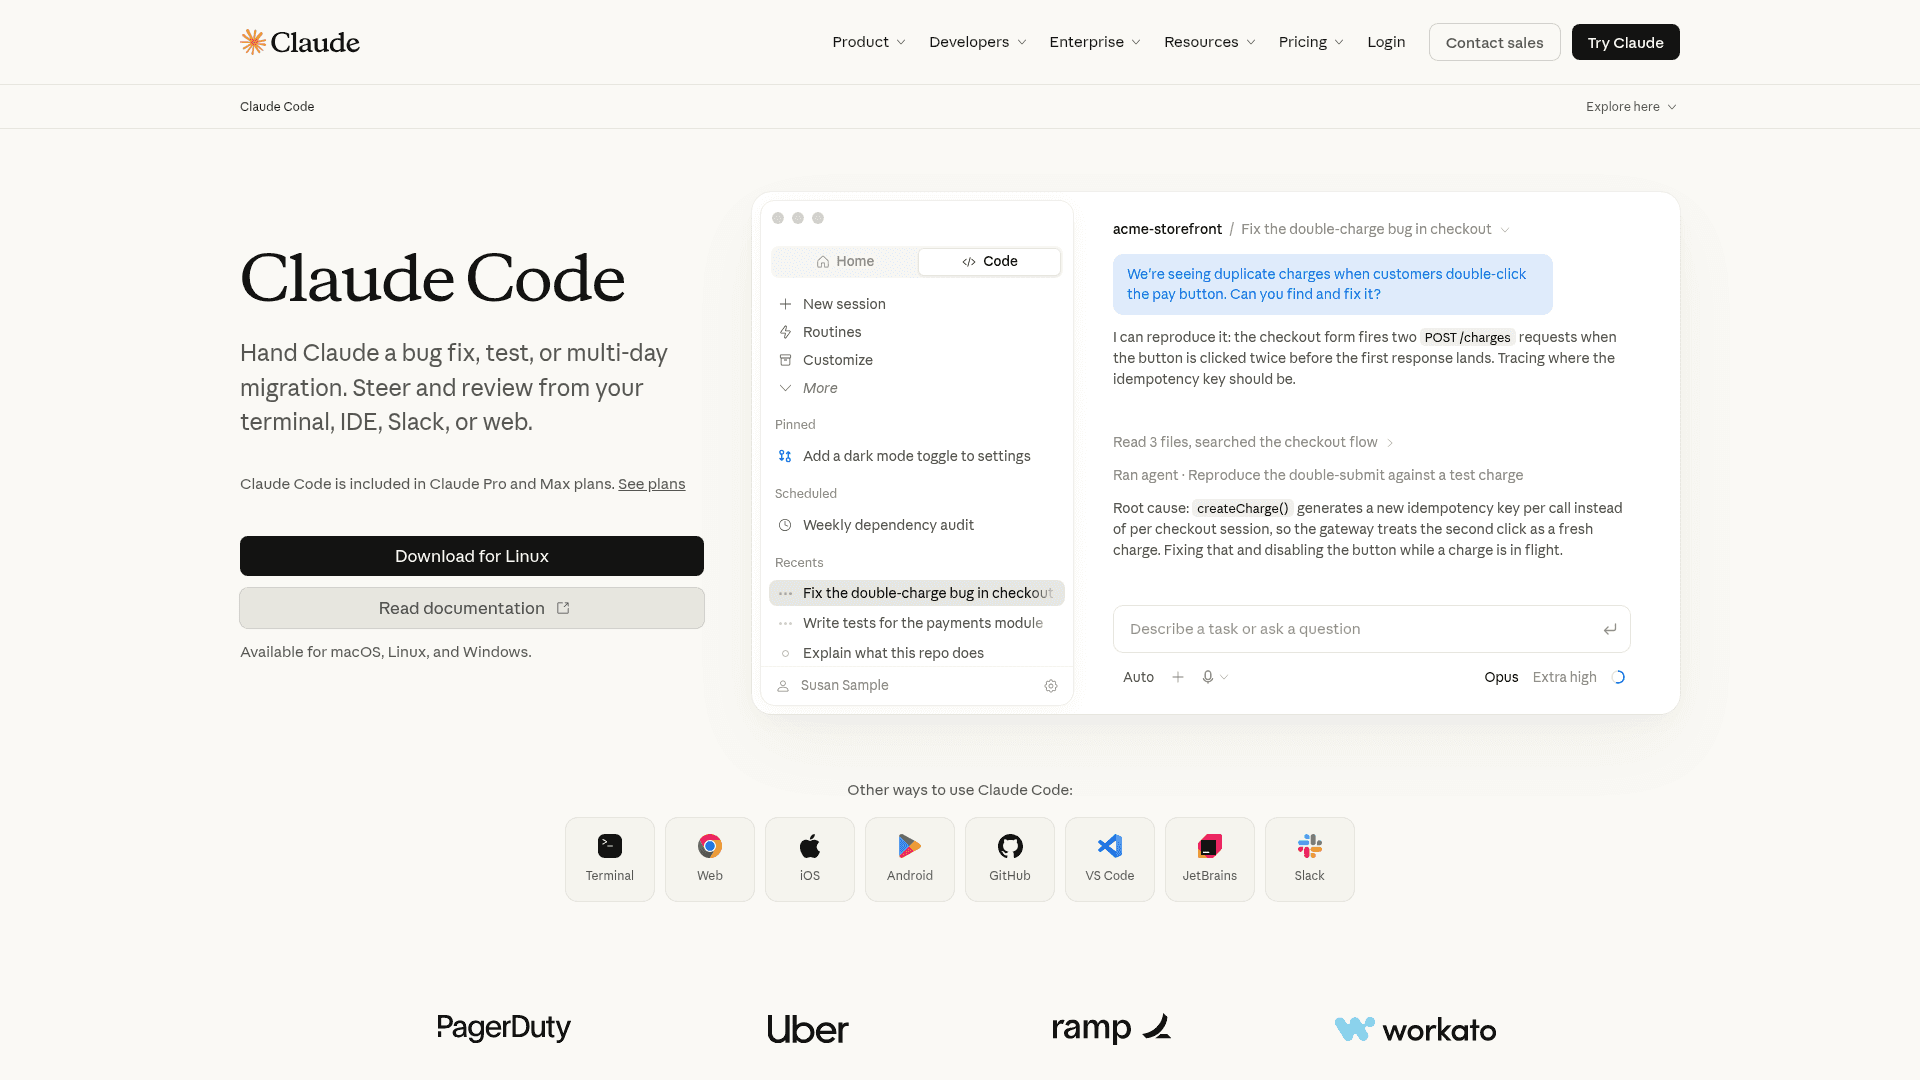Click the circle icon beside Explain what this repo does
The image size is (1920, 1080).
[785, 653]
